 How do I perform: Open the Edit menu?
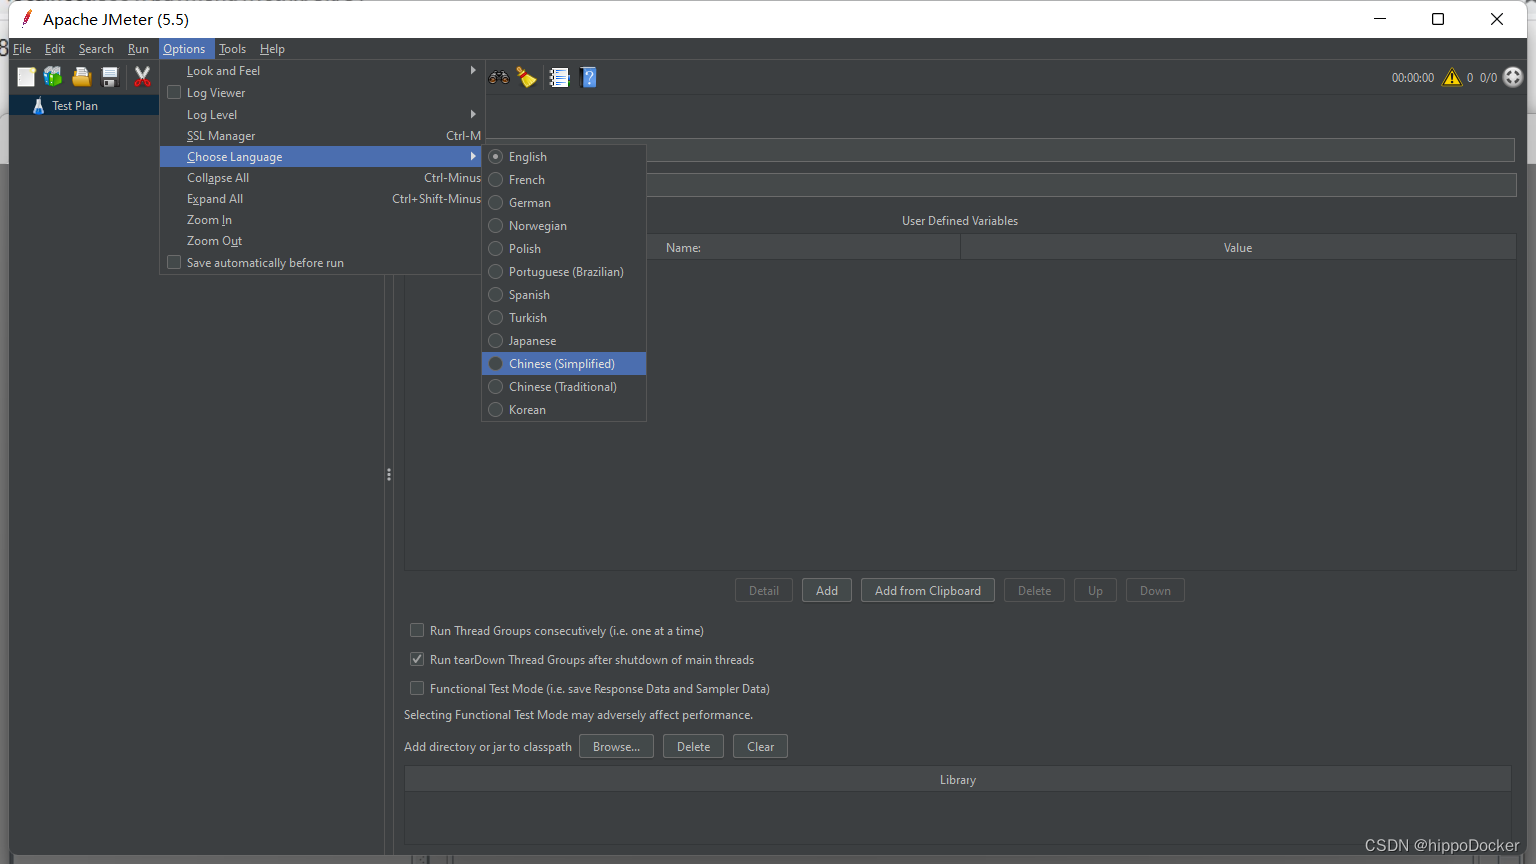[55, 49]
